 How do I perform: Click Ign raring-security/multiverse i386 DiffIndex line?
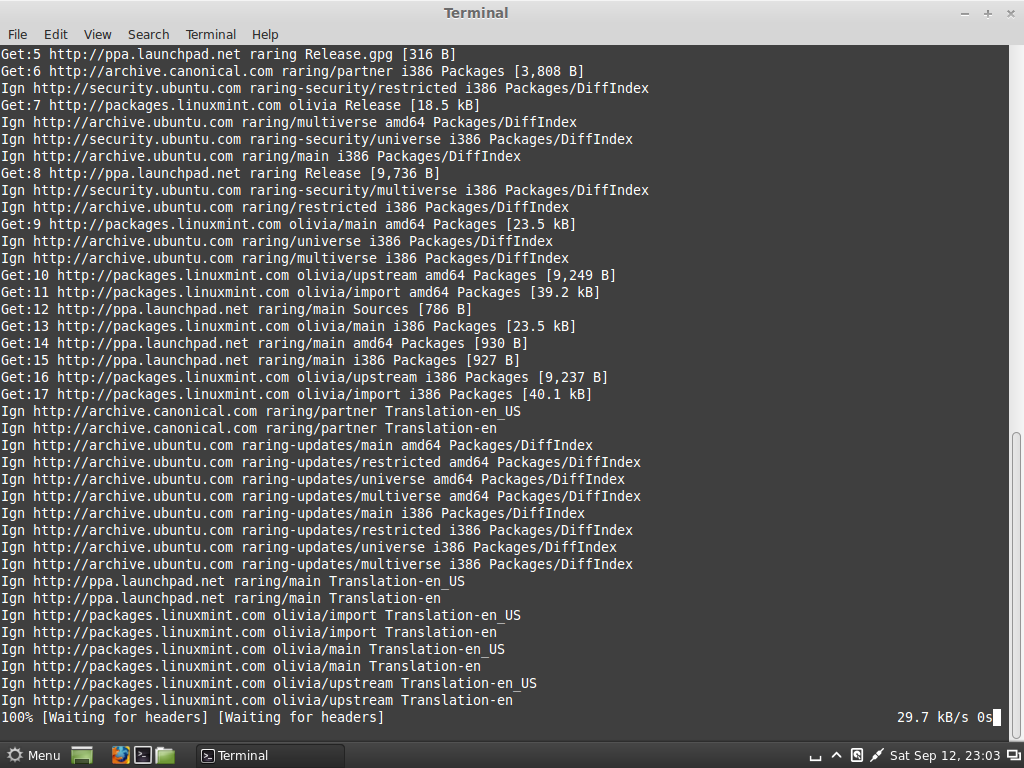coord(325,191)
